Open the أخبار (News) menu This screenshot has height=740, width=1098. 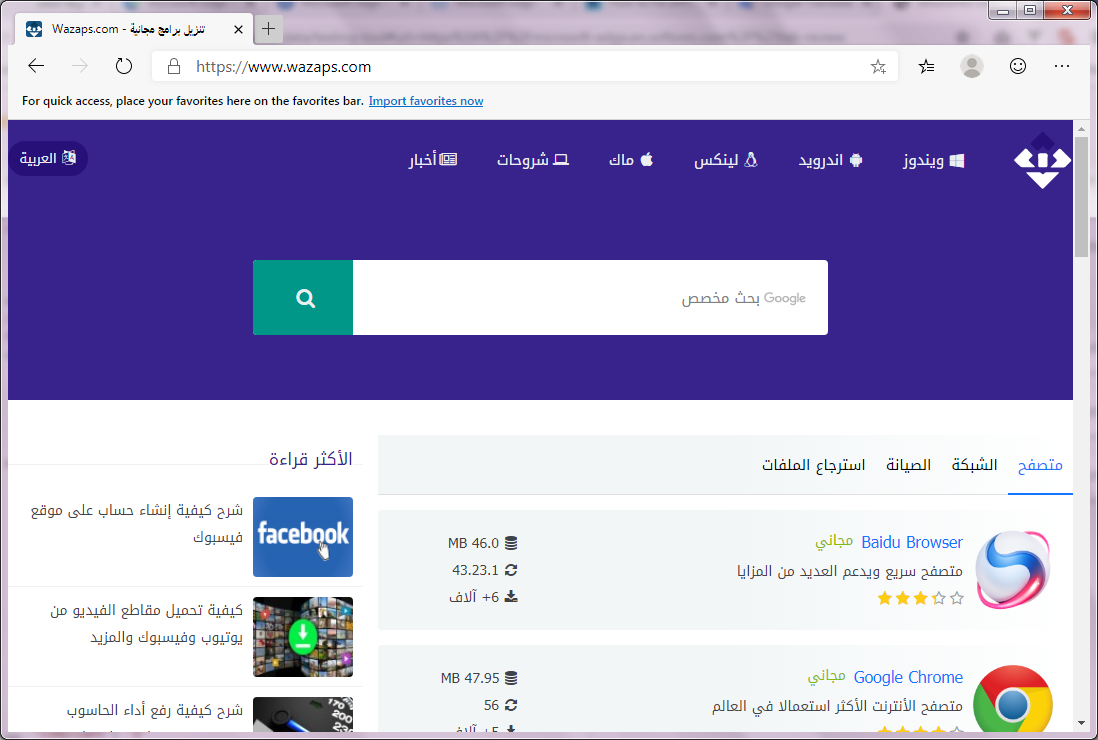coord(433,160)
